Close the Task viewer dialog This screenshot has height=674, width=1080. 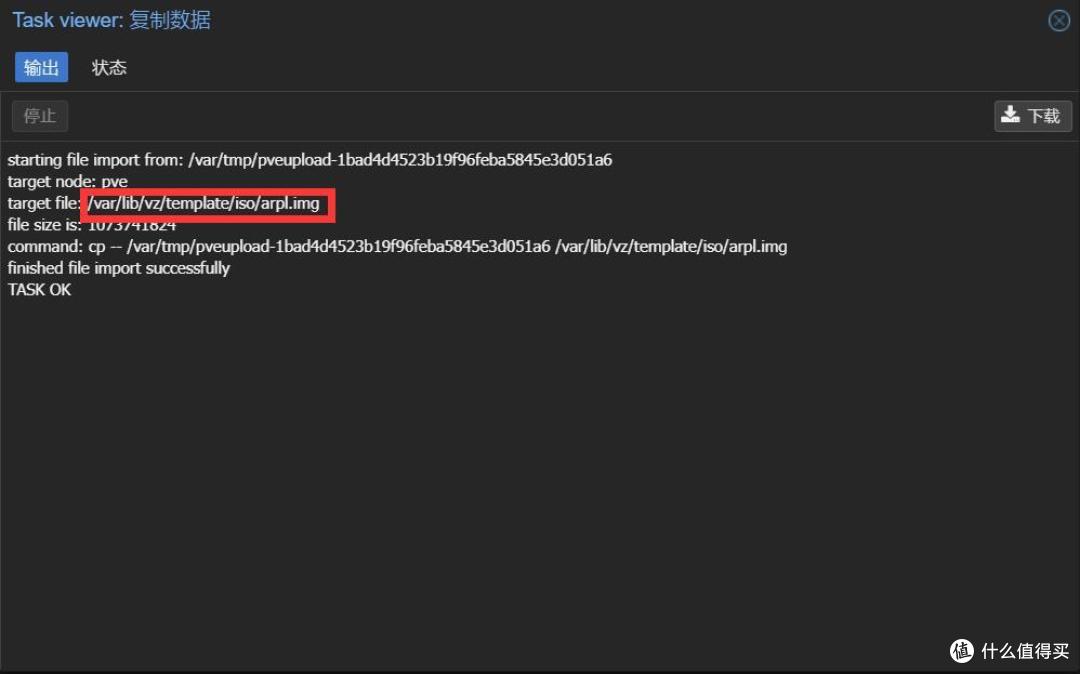click(x=1059, y=21)
